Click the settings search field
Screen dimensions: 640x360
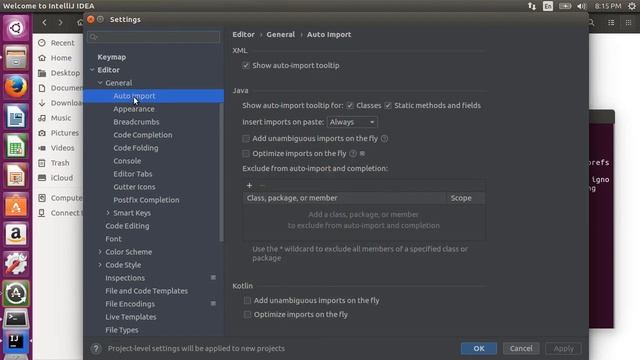tap(153, 37)
